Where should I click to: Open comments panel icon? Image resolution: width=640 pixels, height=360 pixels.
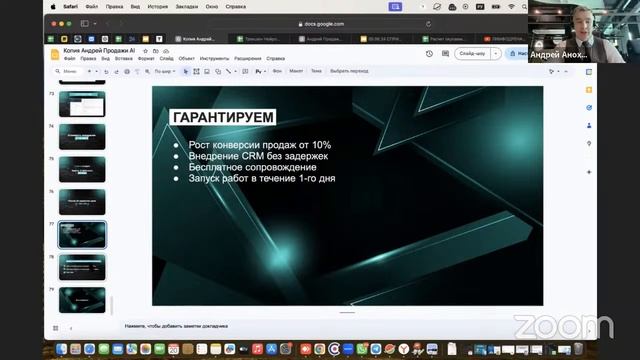(445, 54)
